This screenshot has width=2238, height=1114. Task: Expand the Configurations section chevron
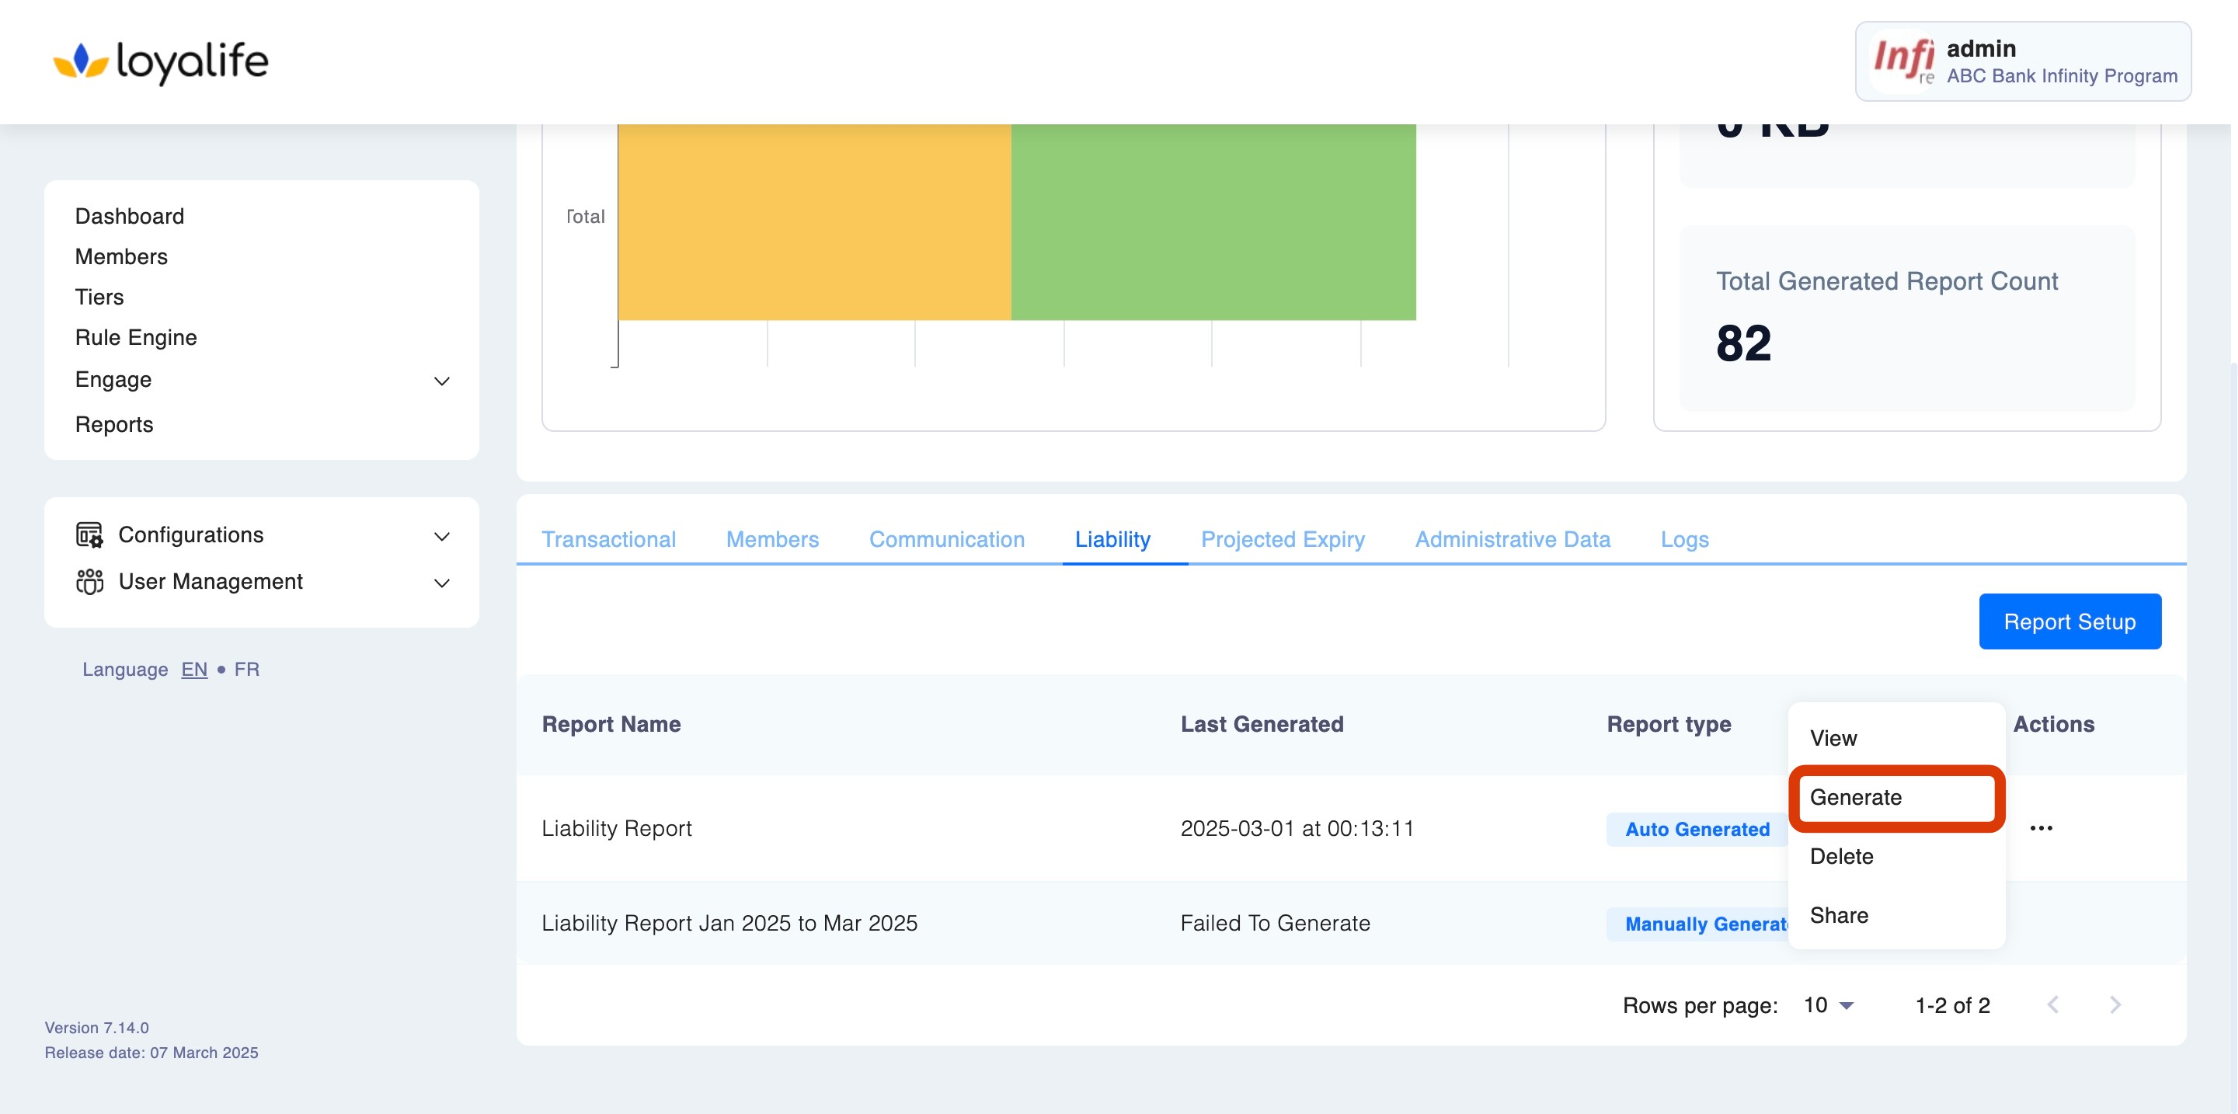pyautogui.click(x=441, y=536)
